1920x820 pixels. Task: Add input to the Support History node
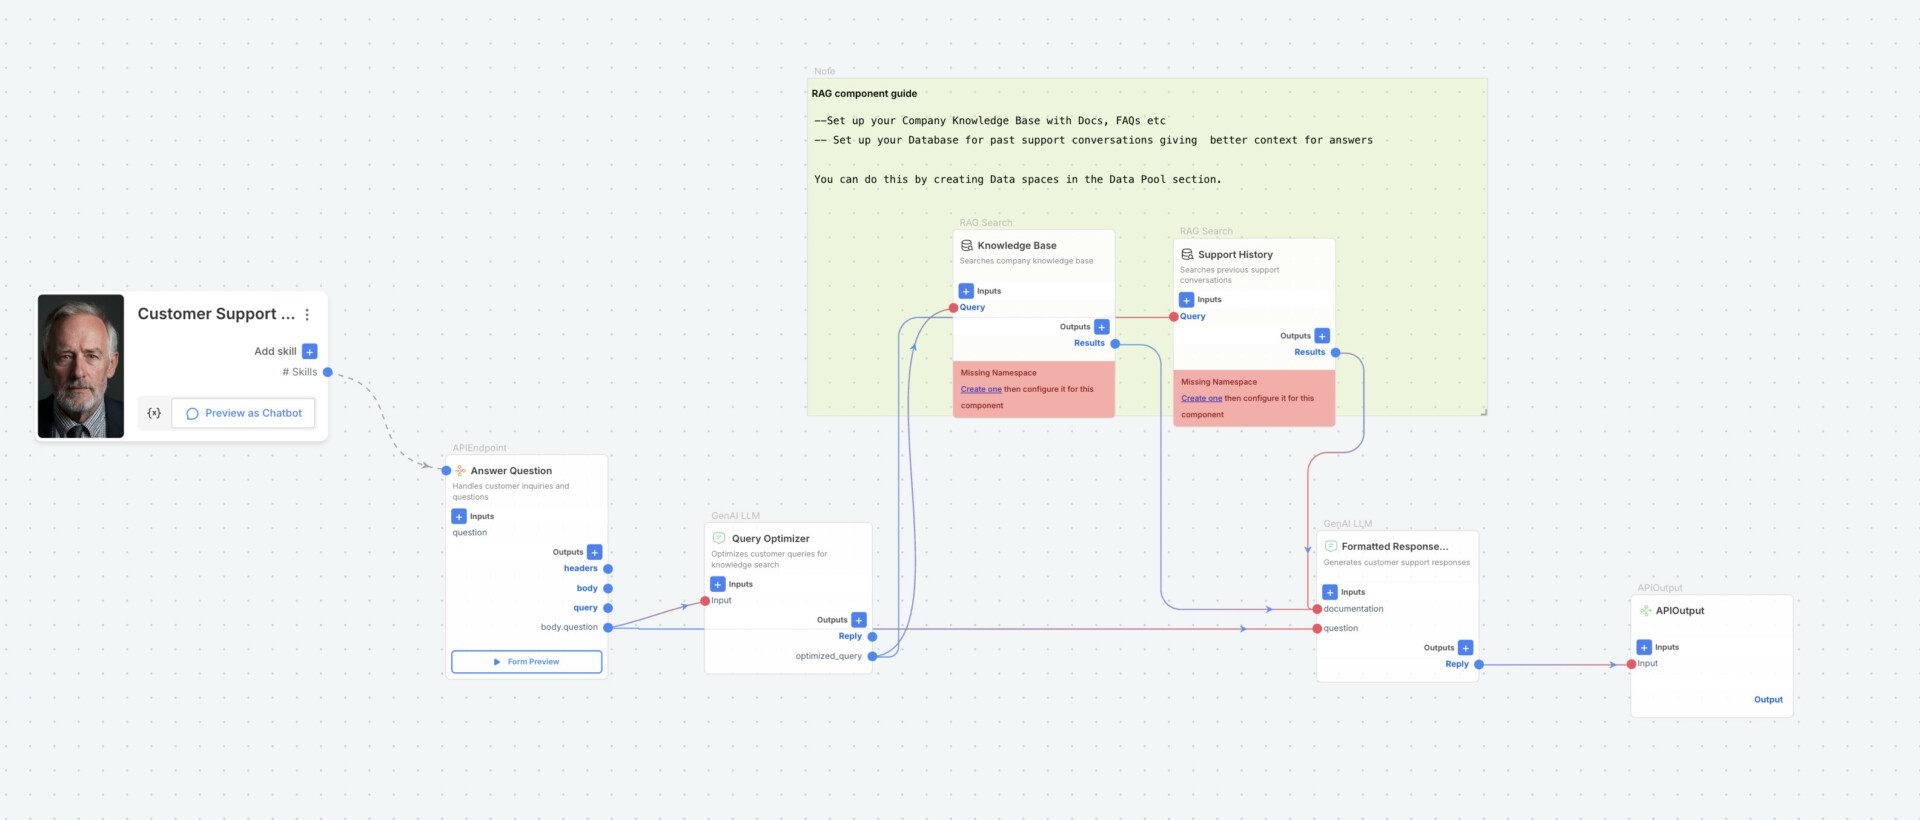1186,300
